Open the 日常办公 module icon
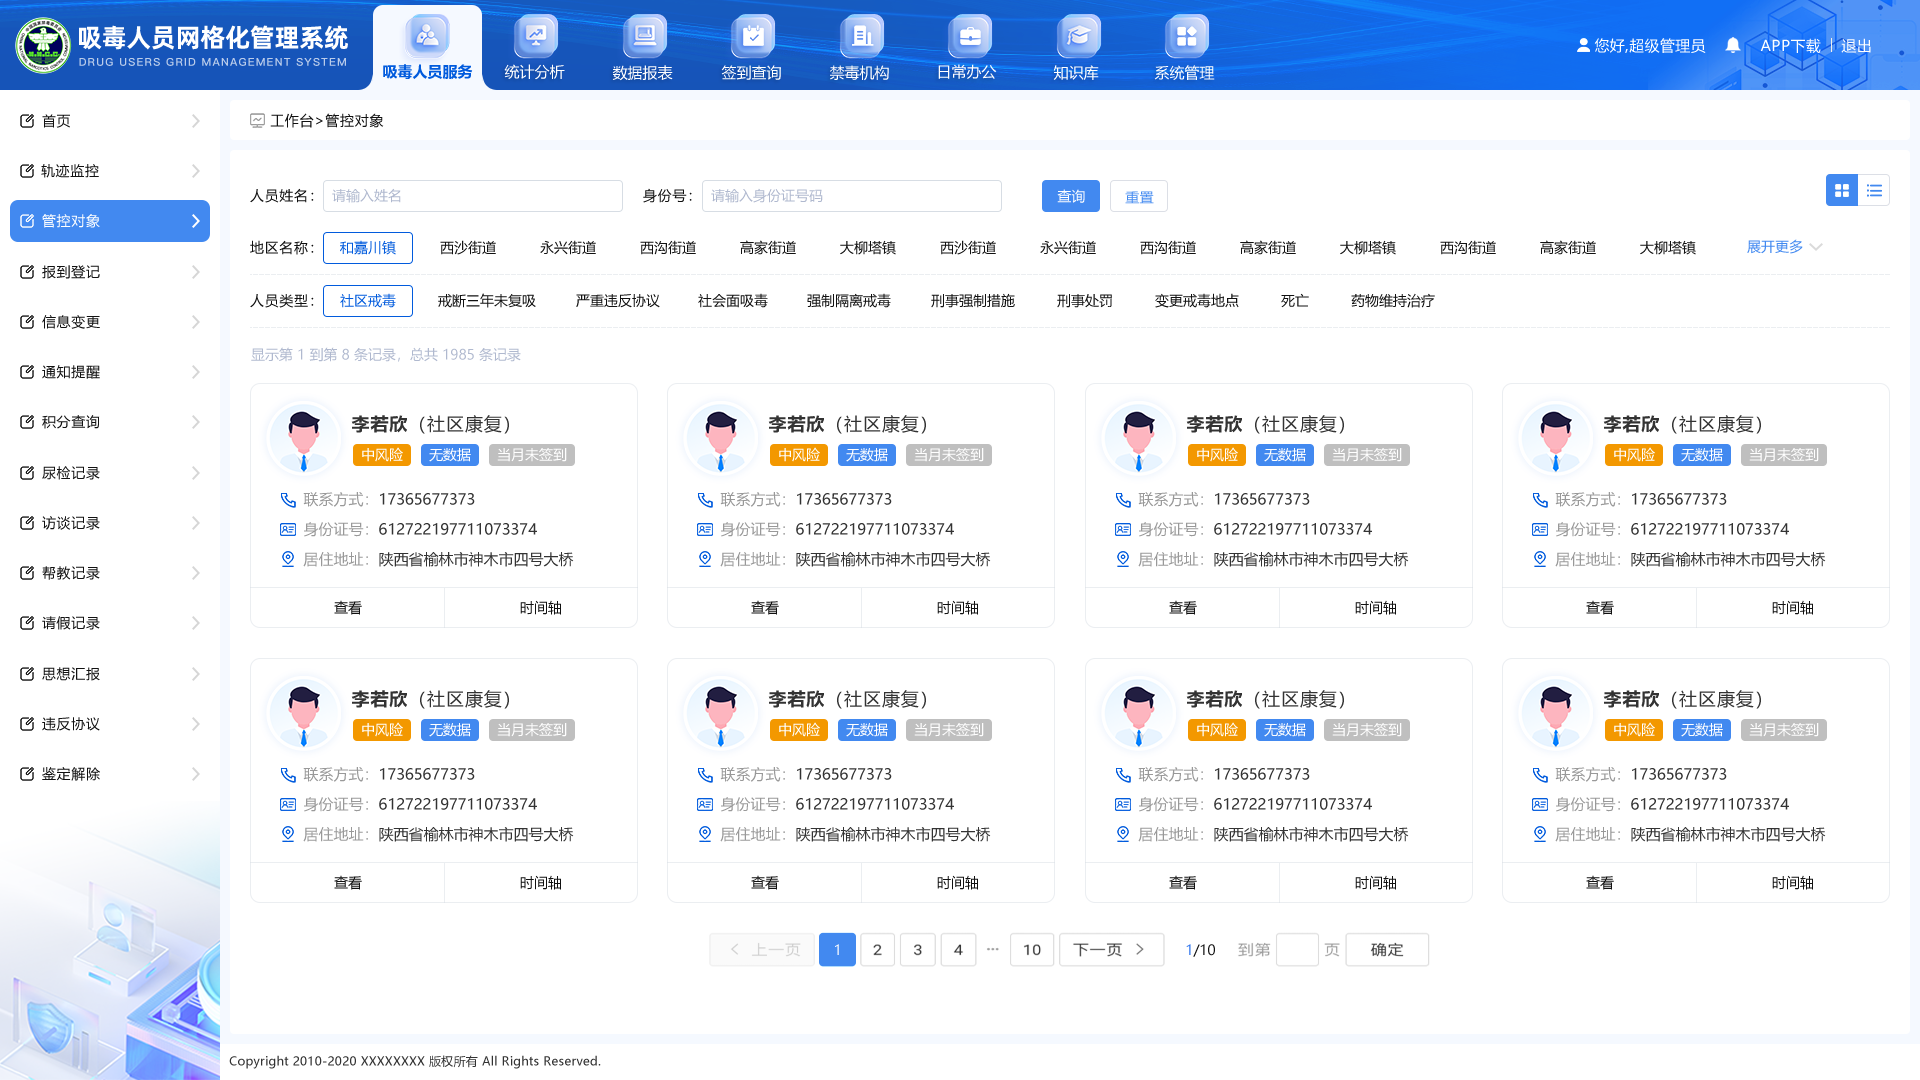 [968, 37]
